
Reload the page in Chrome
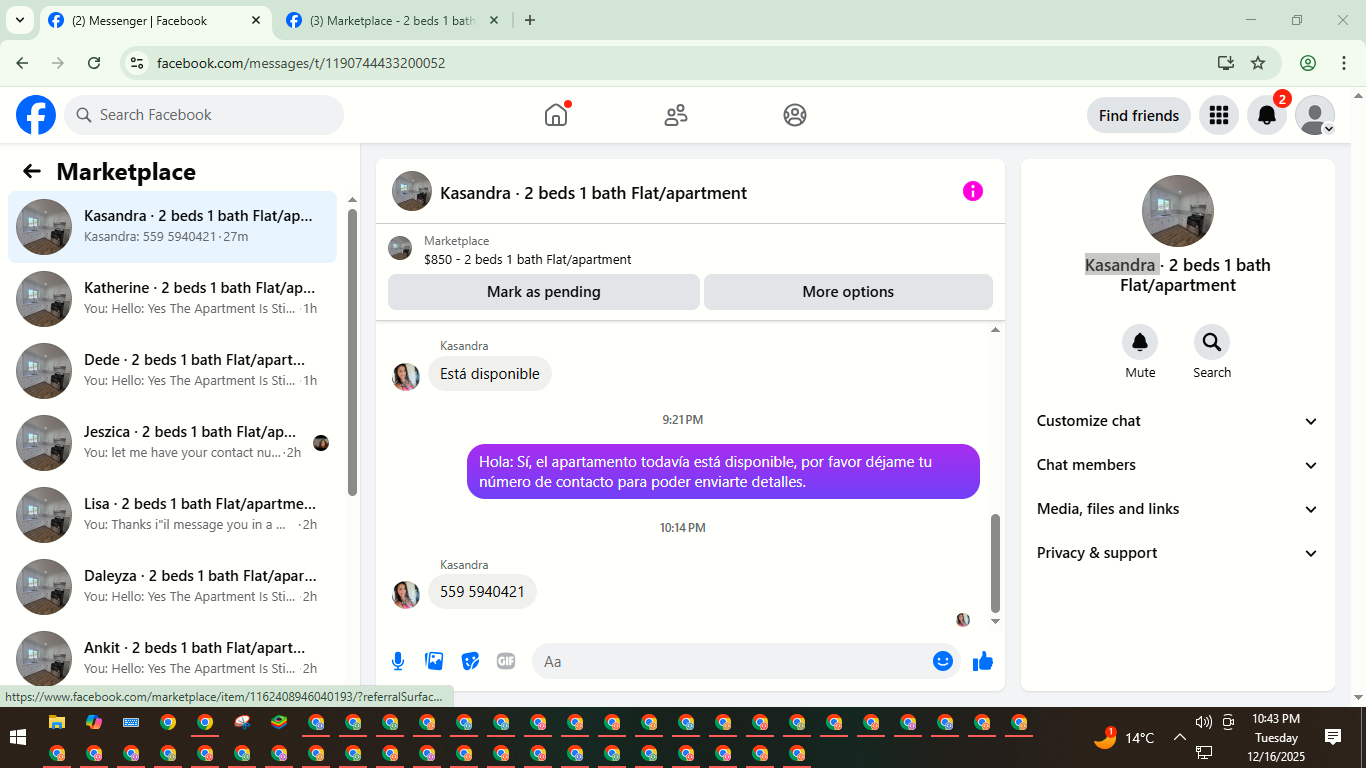tap(94, 63)
